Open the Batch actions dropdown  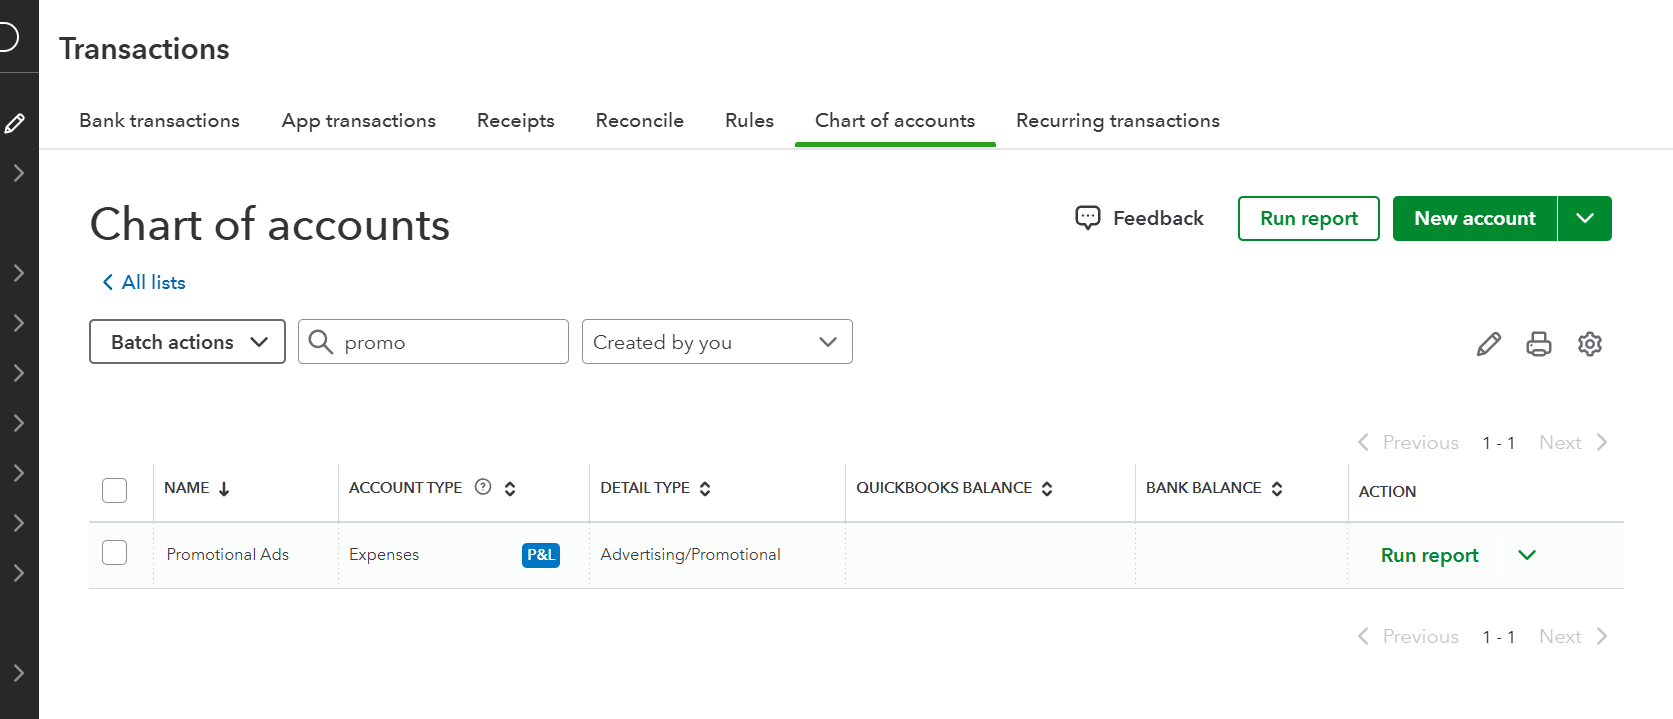tap(187, 342)
